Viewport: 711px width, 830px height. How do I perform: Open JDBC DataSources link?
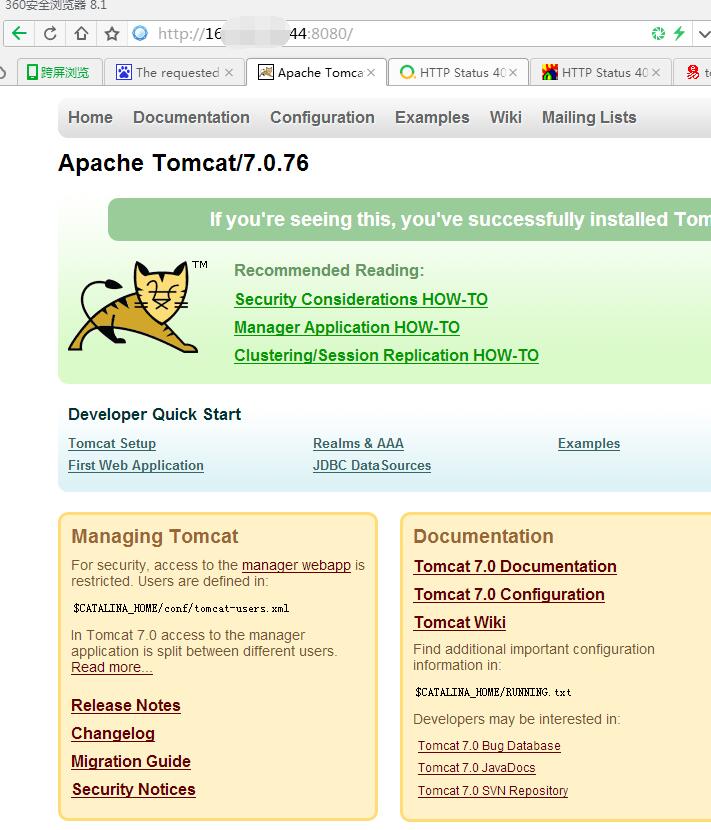click(x=372, y=466)
